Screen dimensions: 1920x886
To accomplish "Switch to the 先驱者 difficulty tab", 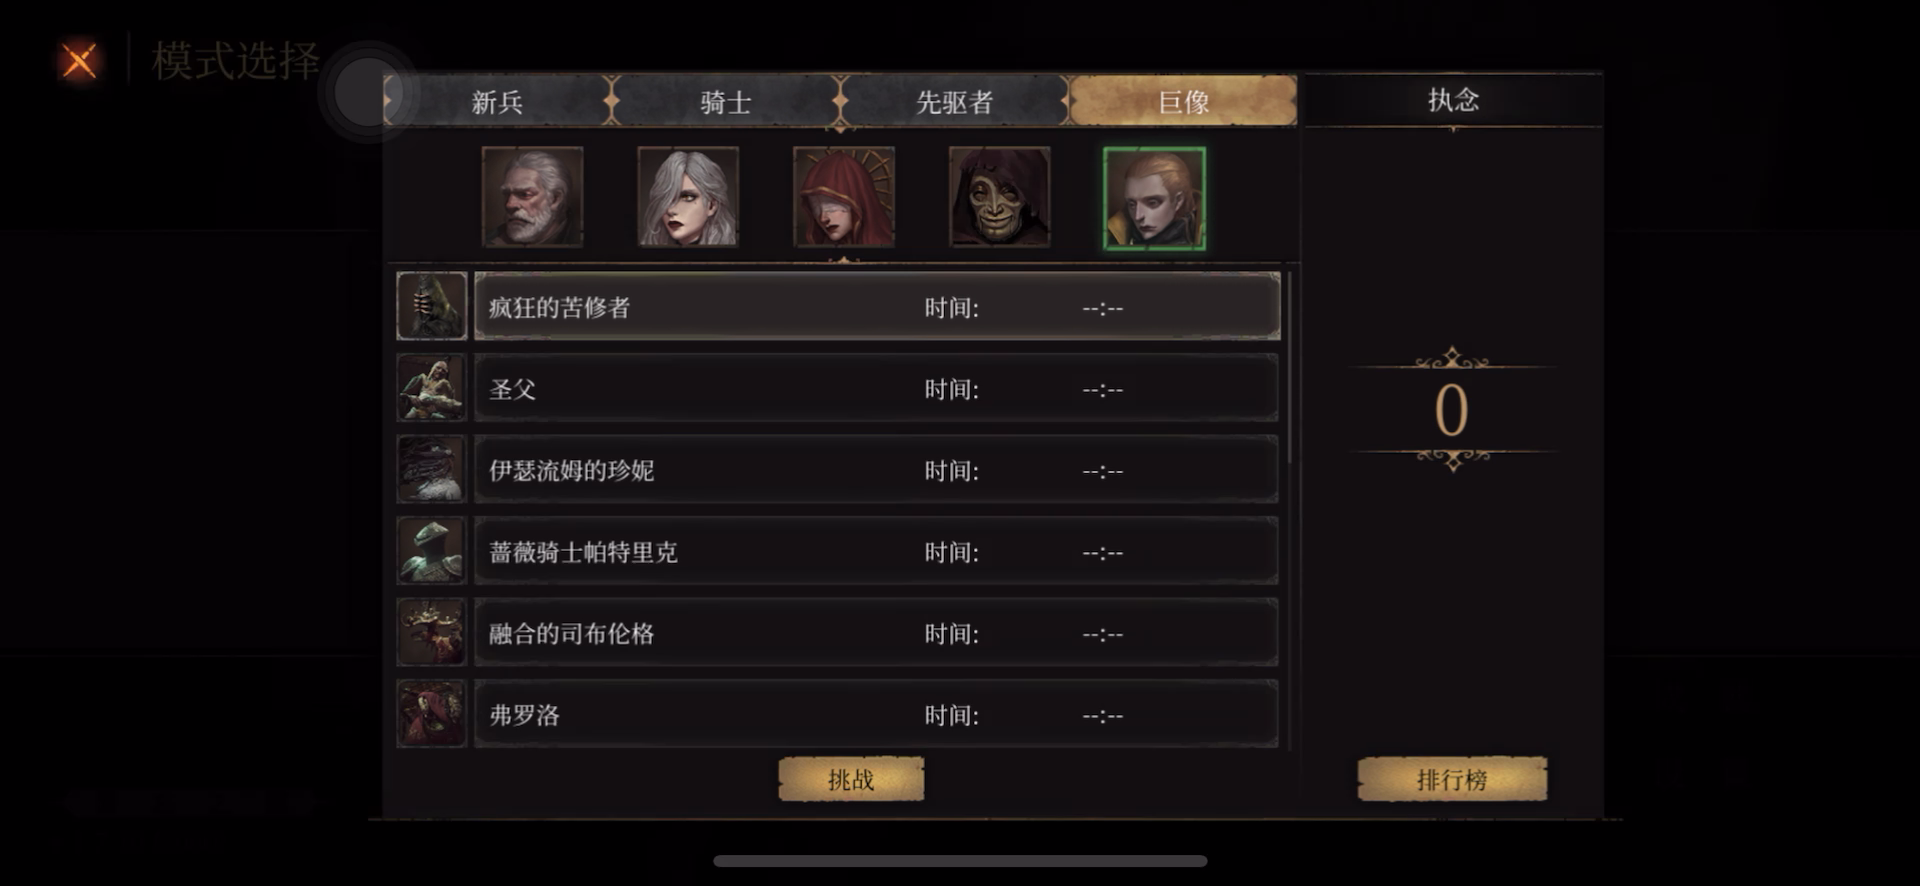I will 954,101.
